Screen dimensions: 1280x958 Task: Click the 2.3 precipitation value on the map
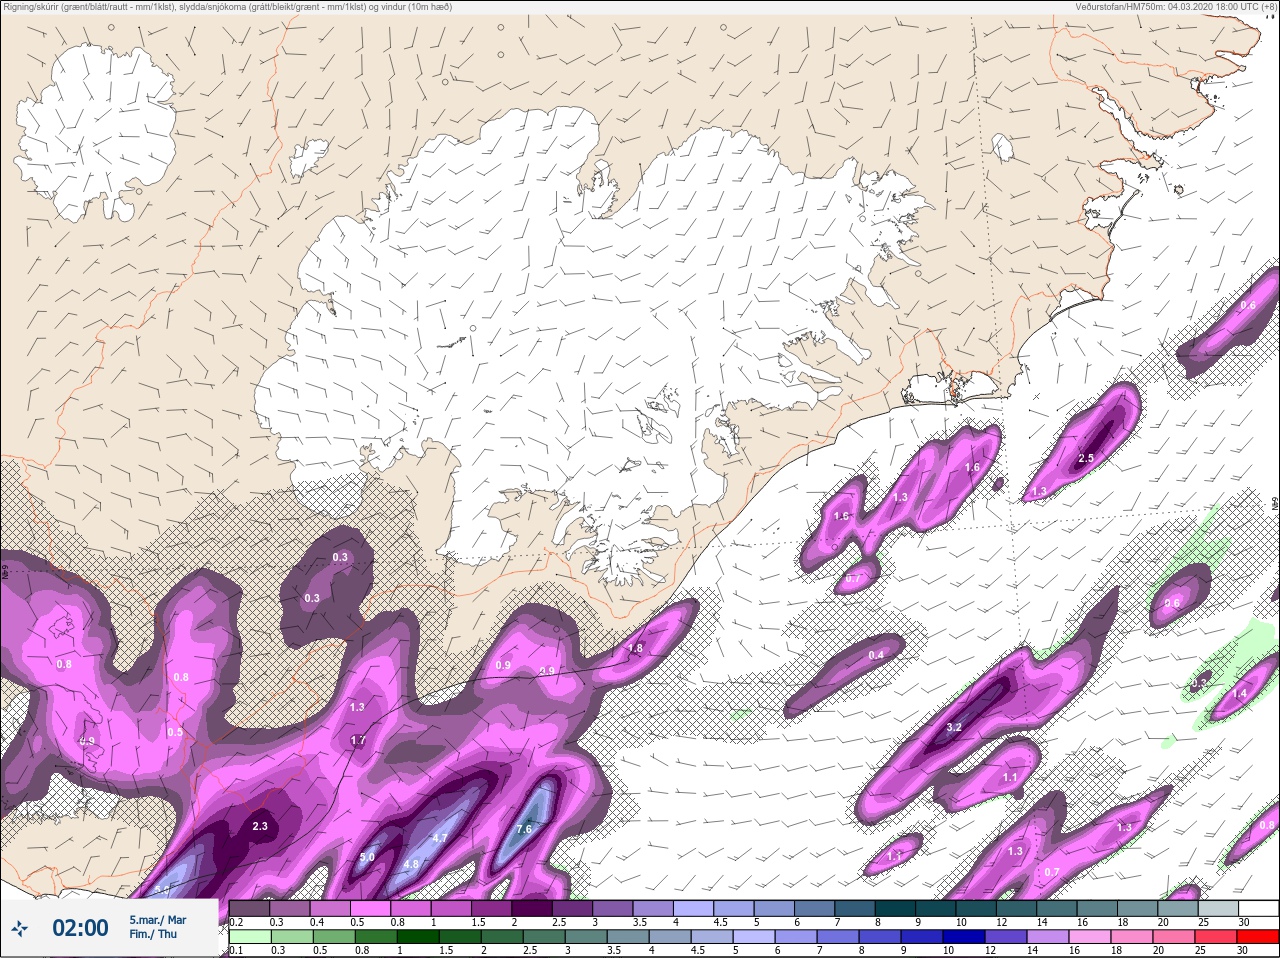(260, 826)
